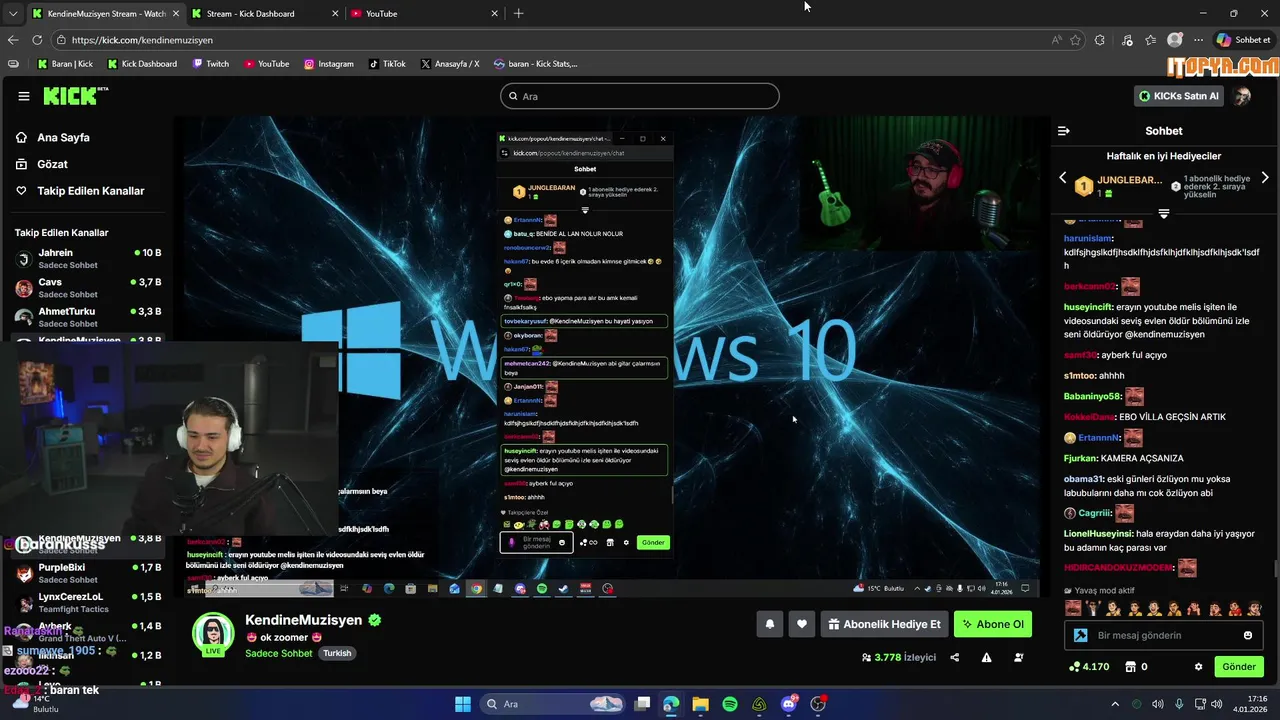Open the favorites list icon
The image size is (1280, 720).
pyautogui.click(x=1151, y=40)
